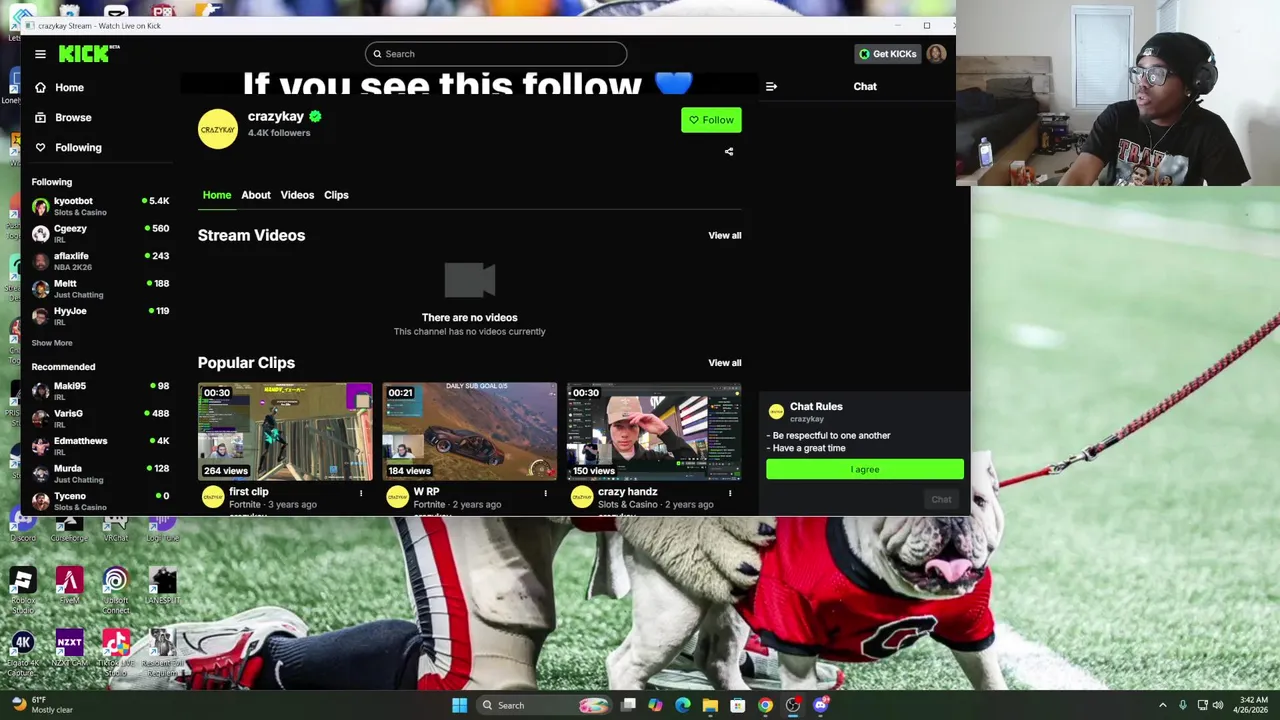1280x720 pixels.
Task: Open VarisG in Recommended list
Action: point(100,419)
